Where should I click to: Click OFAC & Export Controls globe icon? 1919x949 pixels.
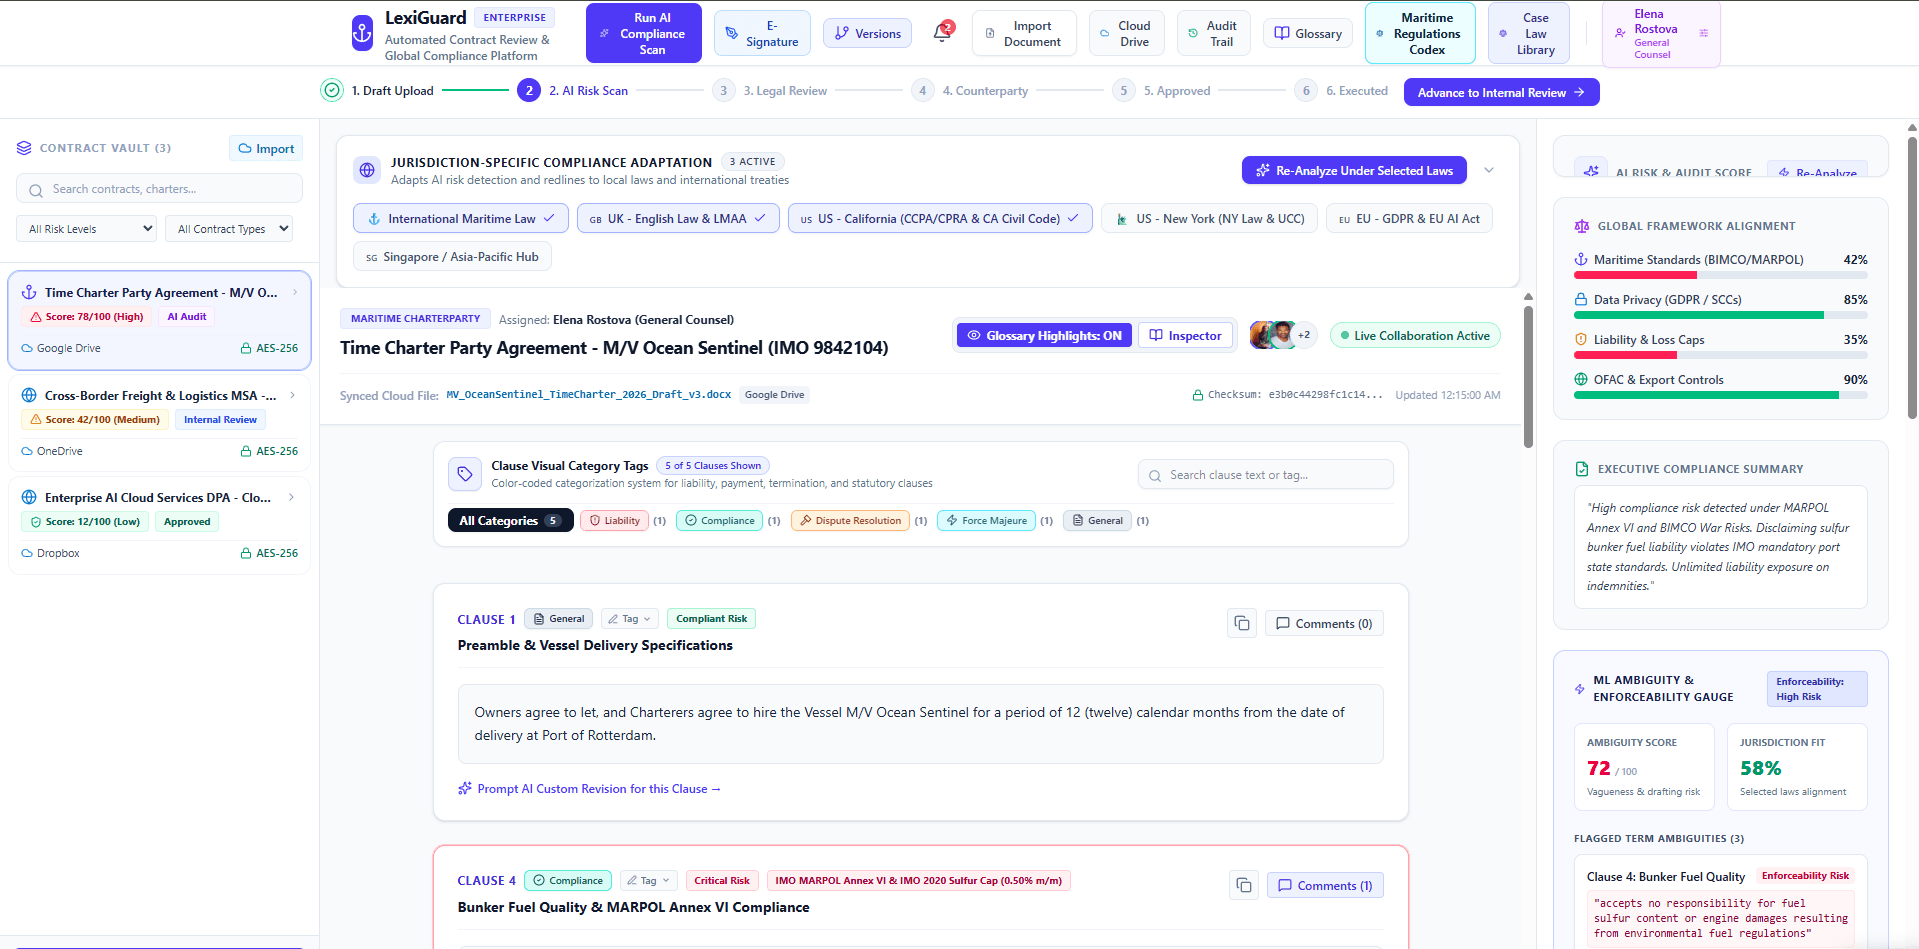[1581, 379]
